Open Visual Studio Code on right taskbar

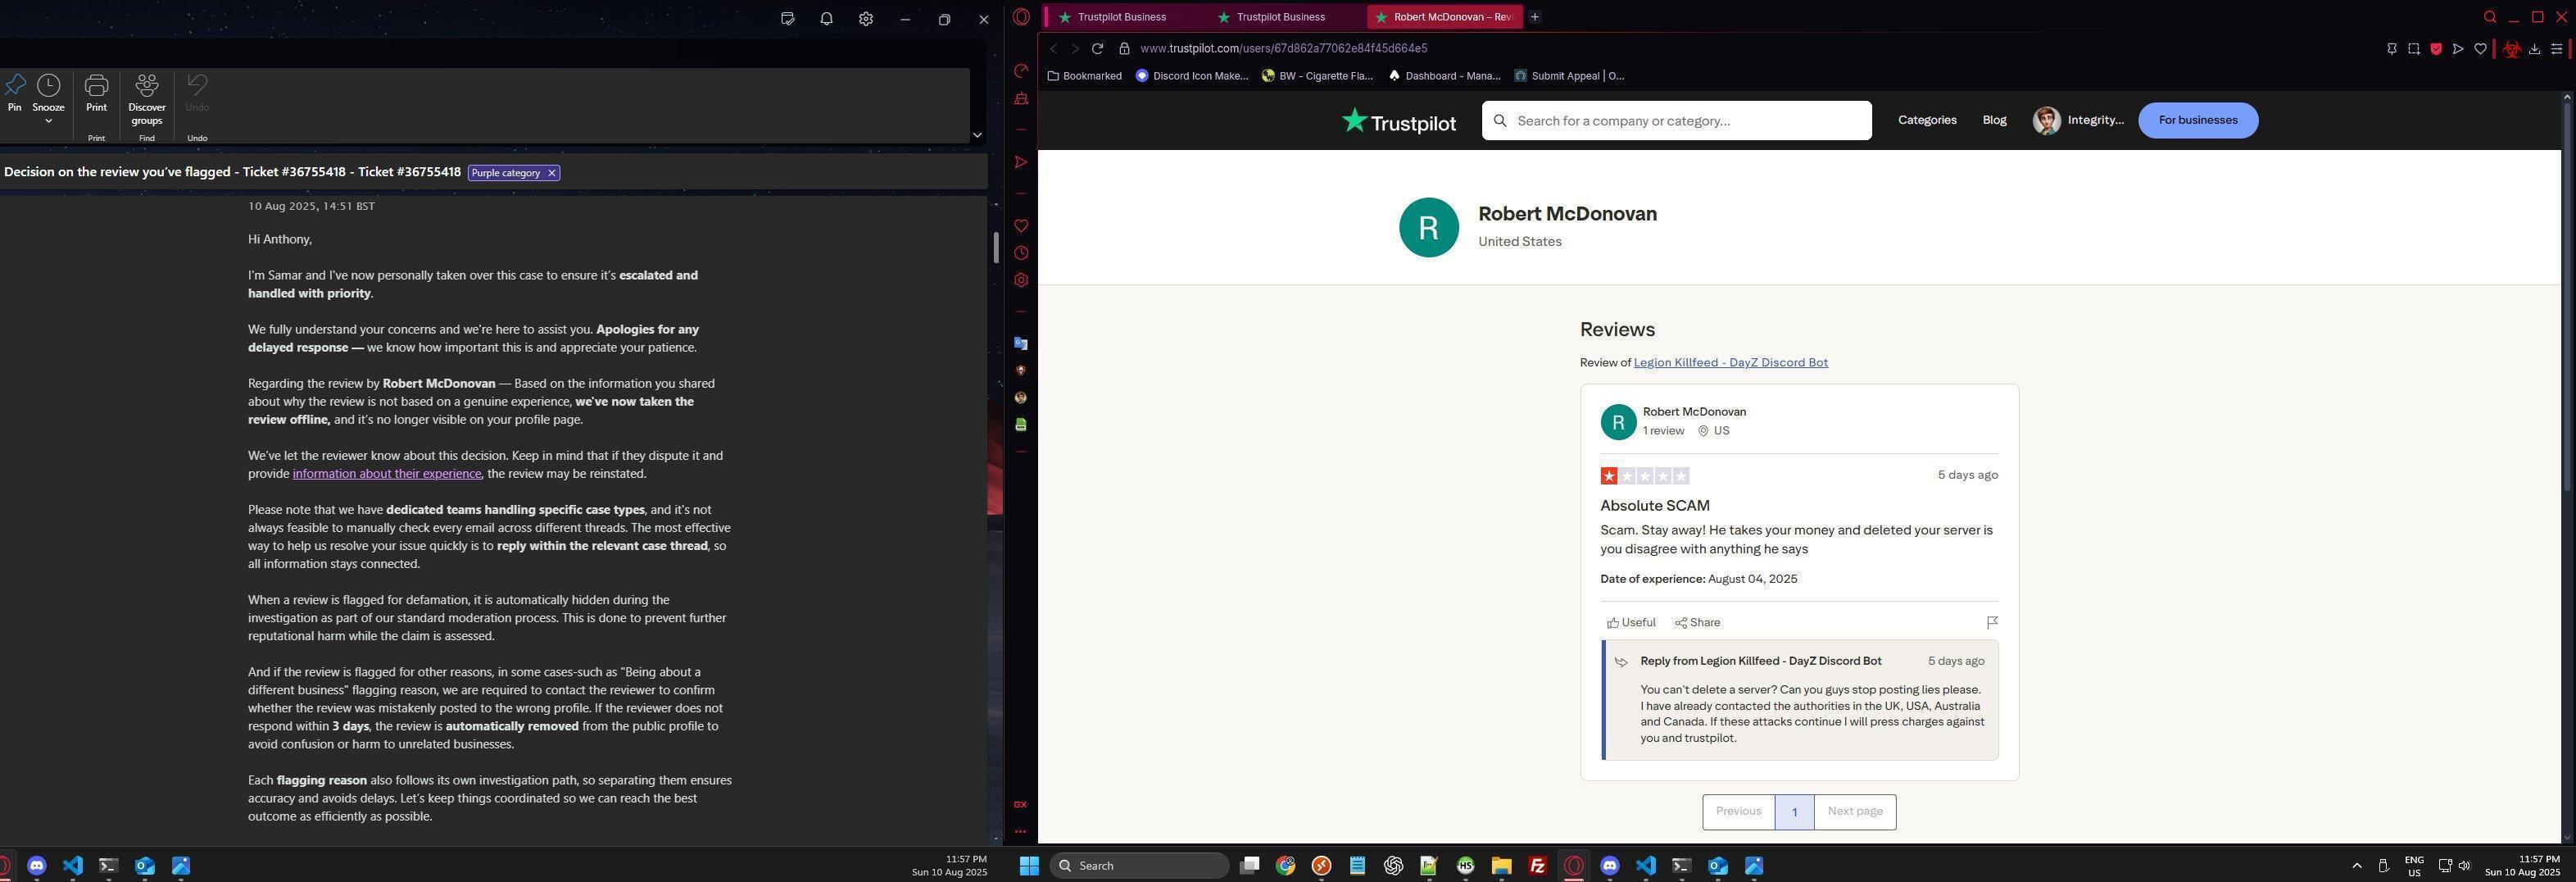[x=1645, y=866]
